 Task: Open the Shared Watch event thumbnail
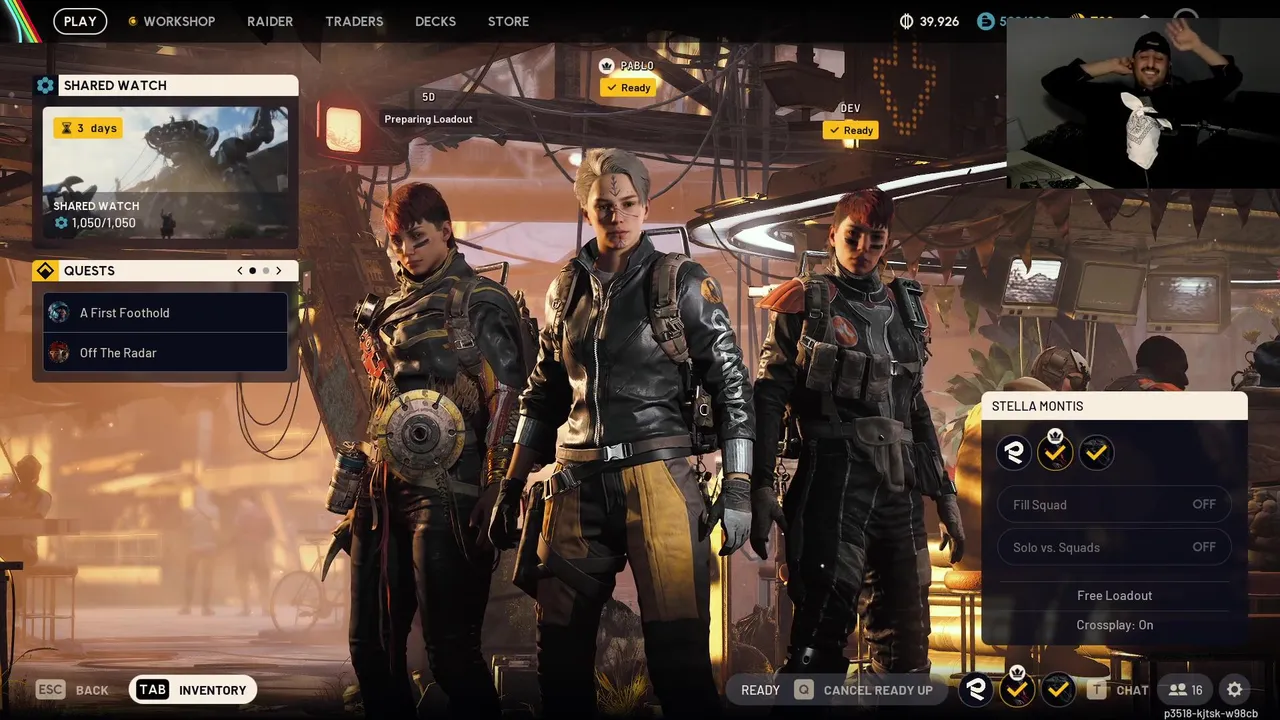pyautogui.click(x=166, y=172)
